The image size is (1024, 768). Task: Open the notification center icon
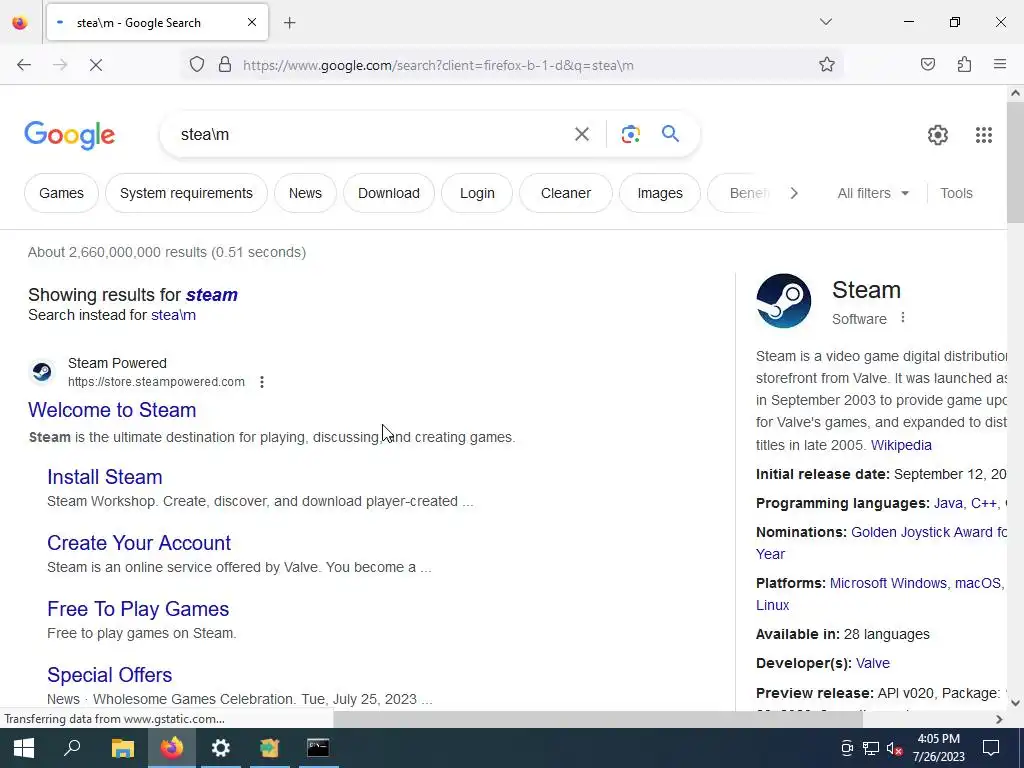click(x=991, y=748)
